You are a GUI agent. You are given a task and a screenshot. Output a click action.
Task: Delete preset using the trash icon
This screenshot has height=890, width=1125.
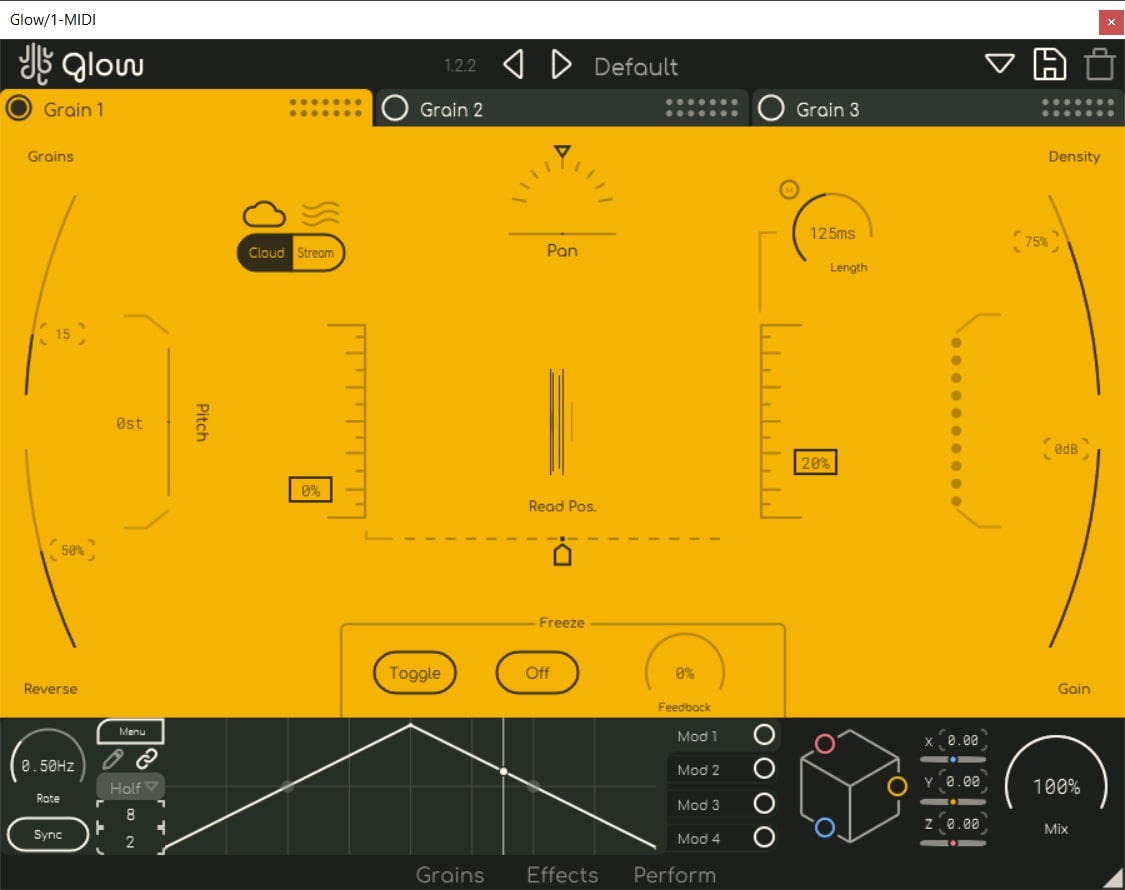pyautogui.click(x=1100, y=65)
